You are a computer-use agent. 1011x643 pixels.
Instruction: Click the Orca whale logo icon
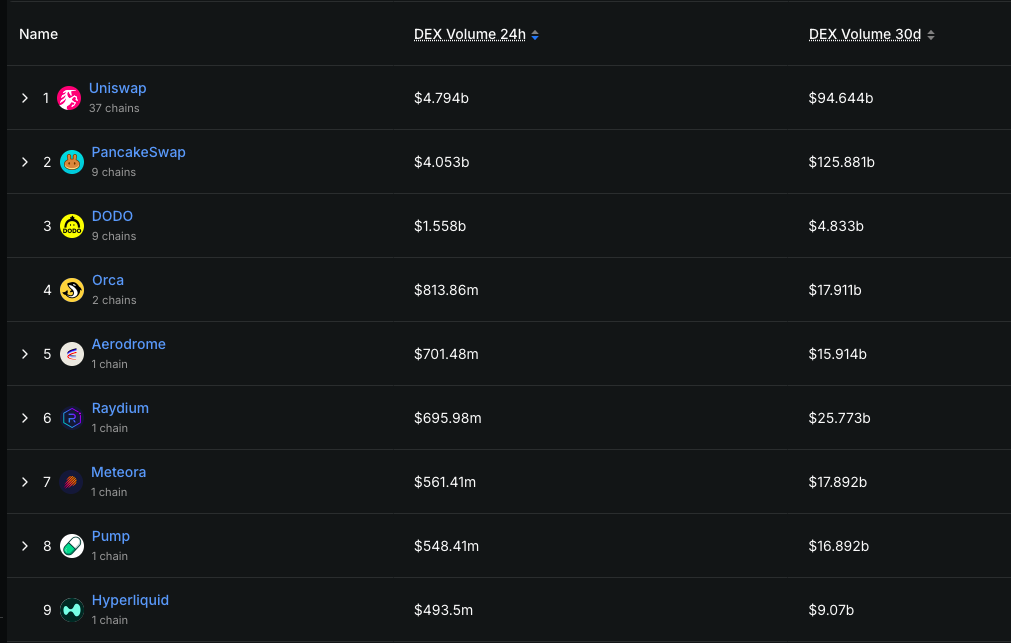tap(72, 290)
